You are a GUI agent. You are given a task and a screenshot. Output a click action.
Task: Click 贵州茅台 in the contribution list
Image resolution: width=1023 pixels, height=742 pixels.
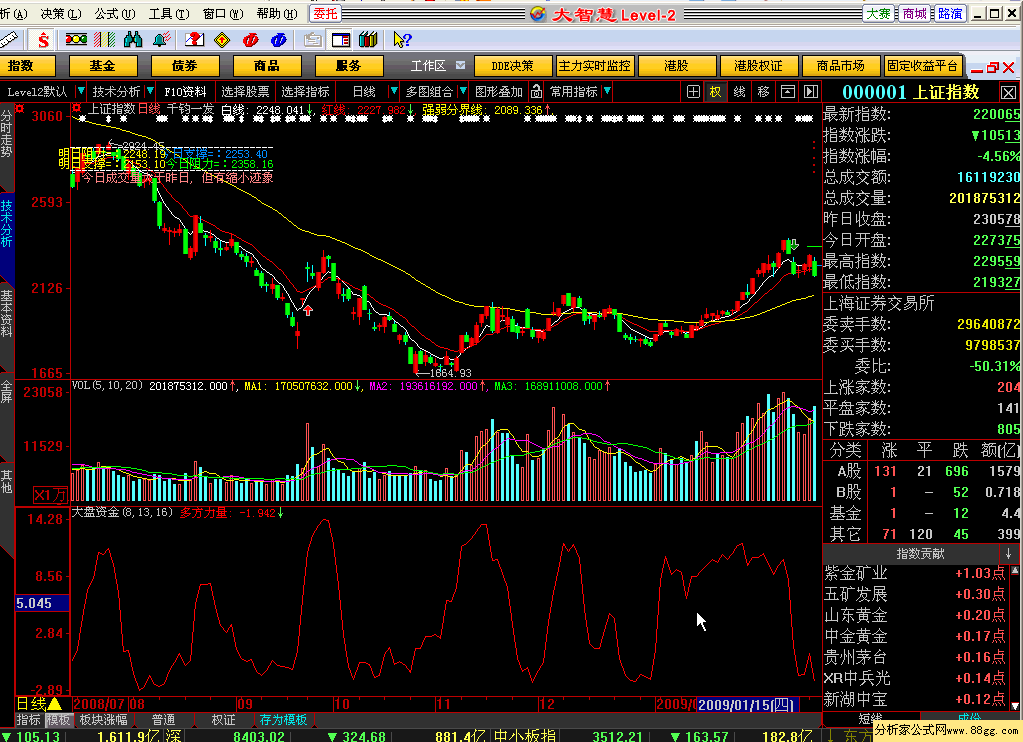pos(856,657)
